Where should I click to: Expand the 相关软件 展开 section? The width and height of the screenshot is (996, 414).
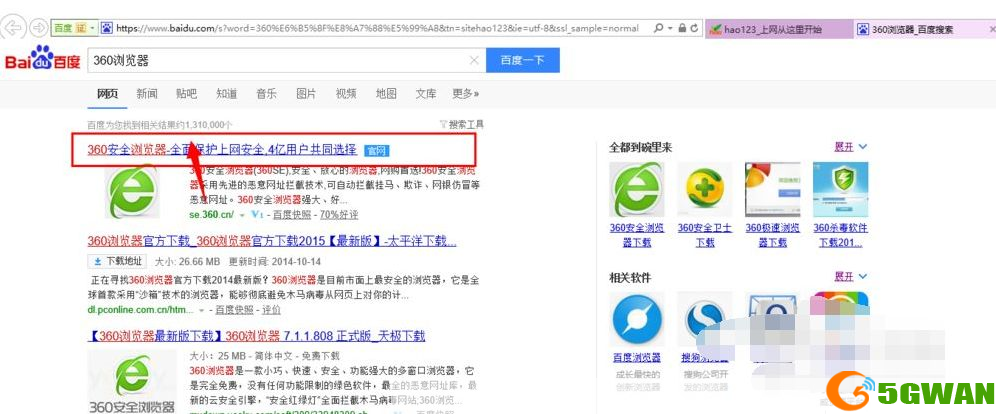[851, 277]
